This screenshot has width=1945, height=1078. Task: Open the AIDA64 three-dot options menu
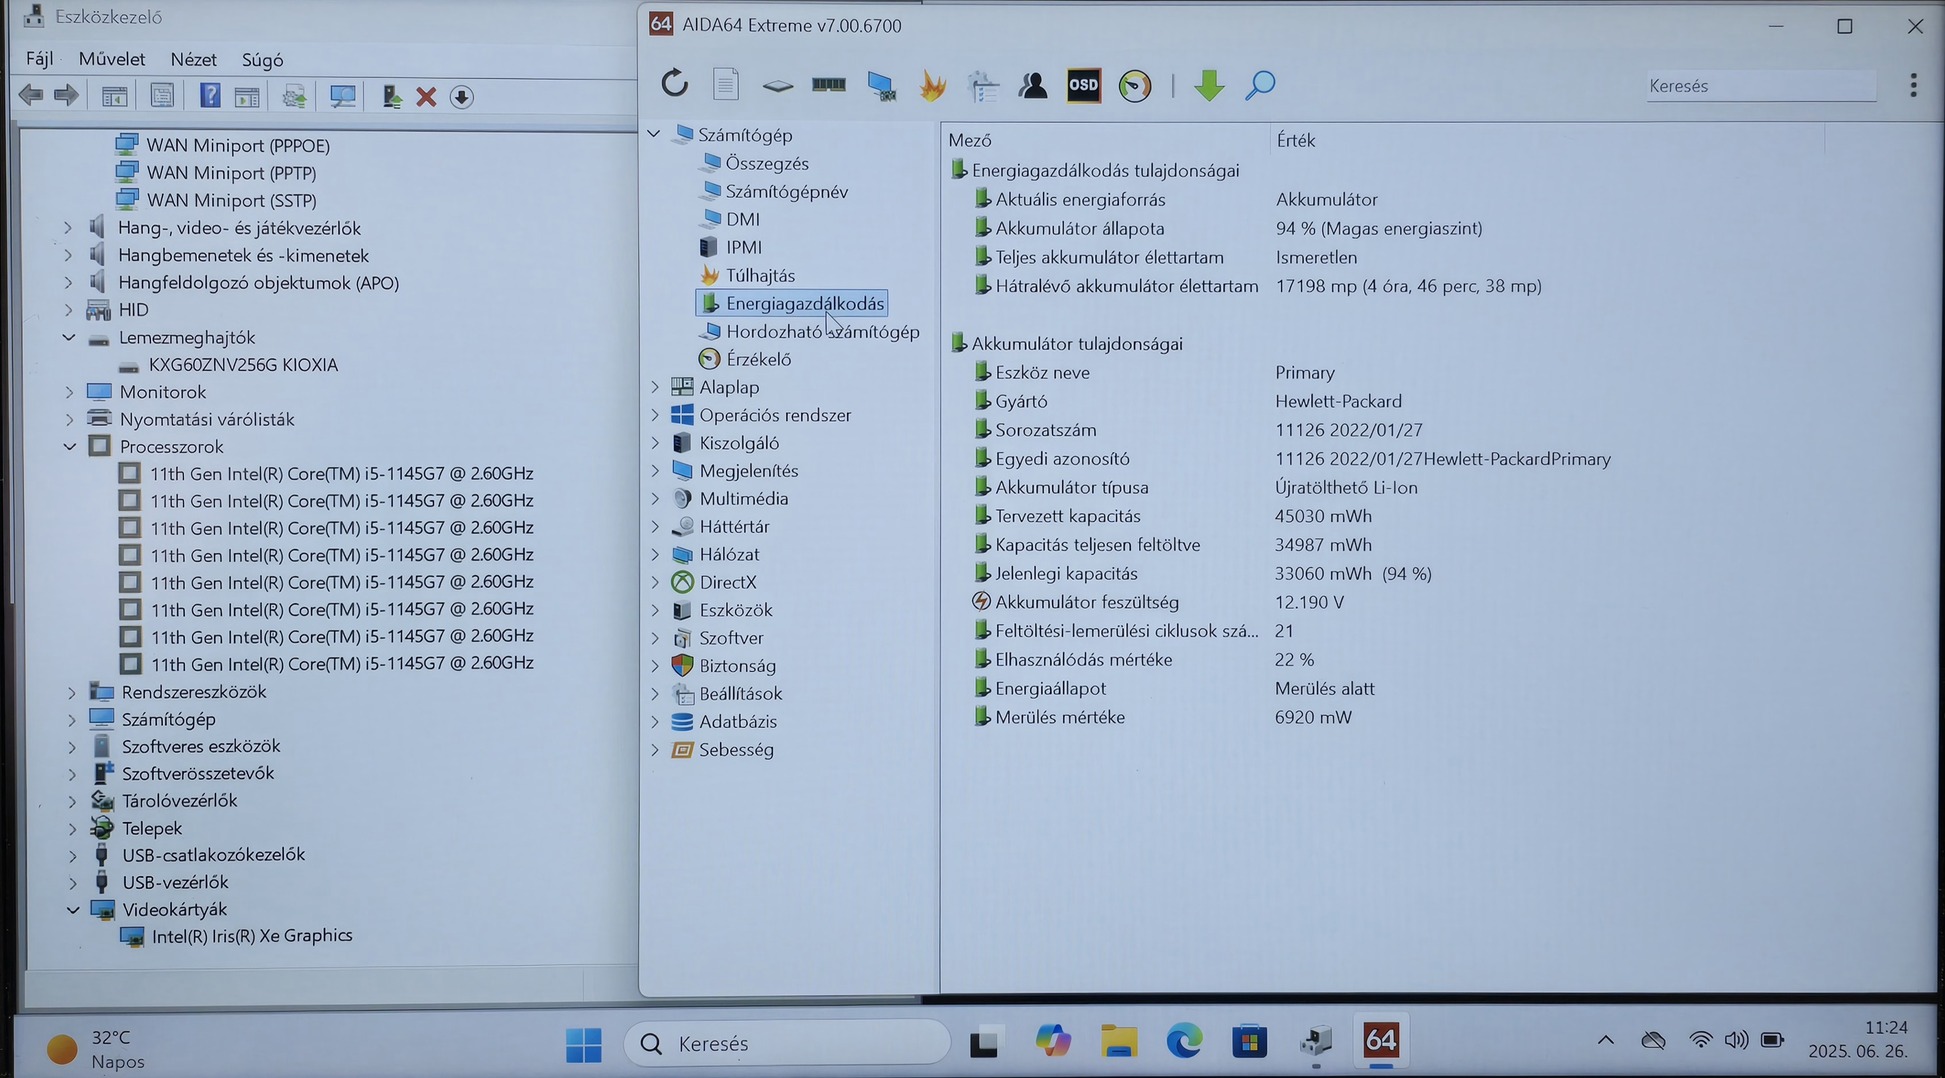coord(1913,85)
